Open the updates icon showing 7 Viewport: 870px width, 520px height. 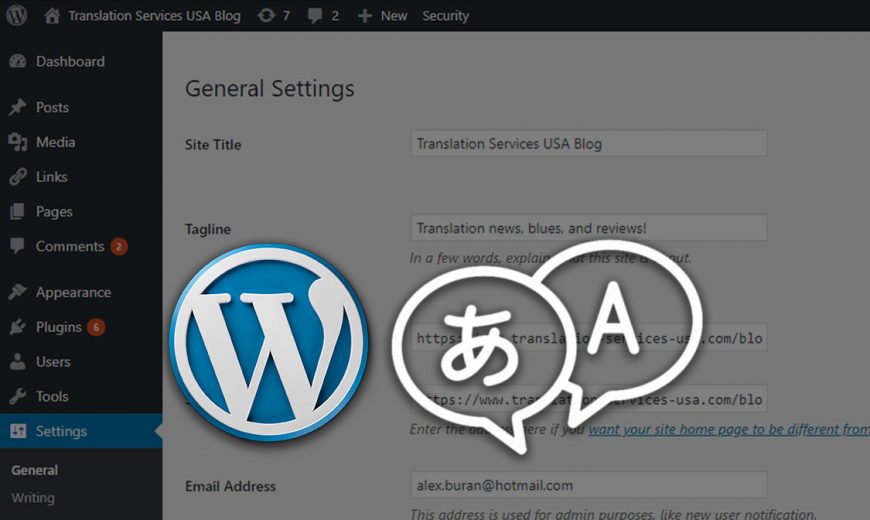pos(266,16)
